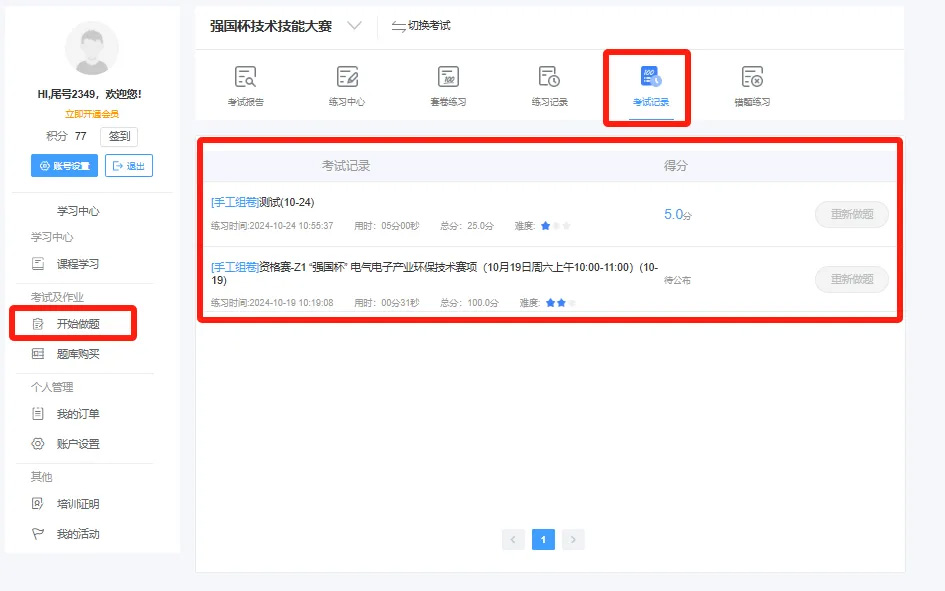The width and height of the screenshot is (945, 591).
Task: Click the 错题练习 wrong-question practice icon
Action: (752, 78)
